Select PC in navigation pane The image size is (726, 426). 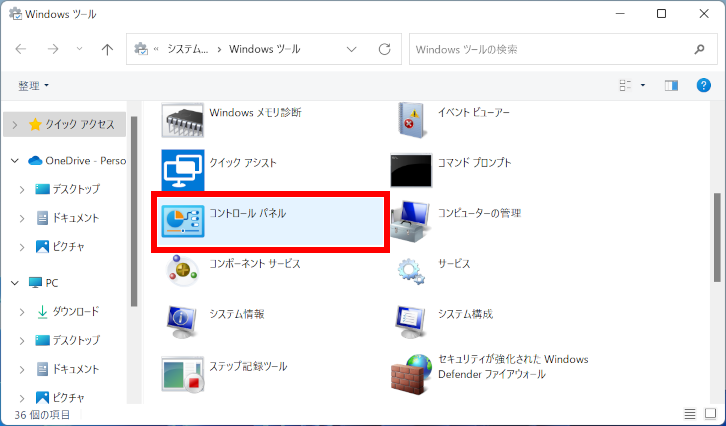[43, 283]
